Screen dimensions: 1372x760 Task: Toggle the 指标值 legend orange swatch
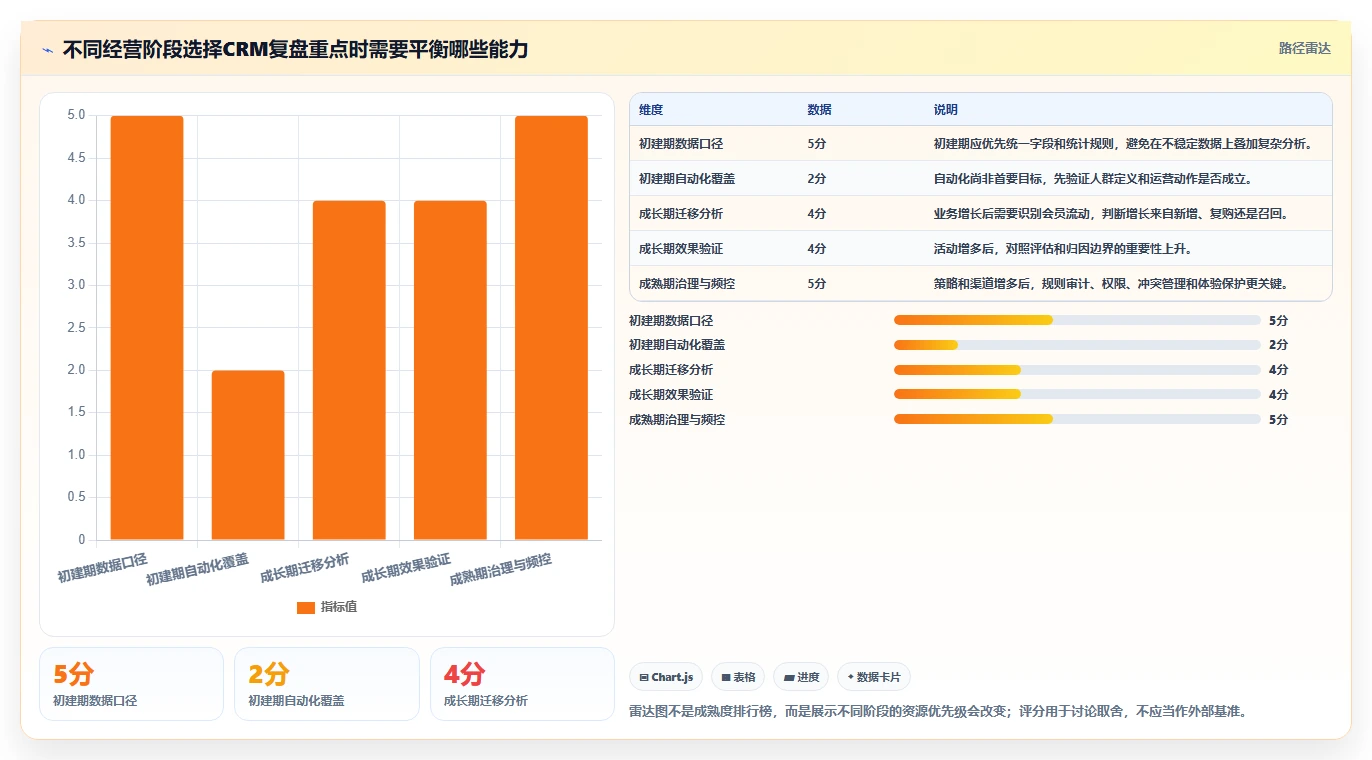306,607
